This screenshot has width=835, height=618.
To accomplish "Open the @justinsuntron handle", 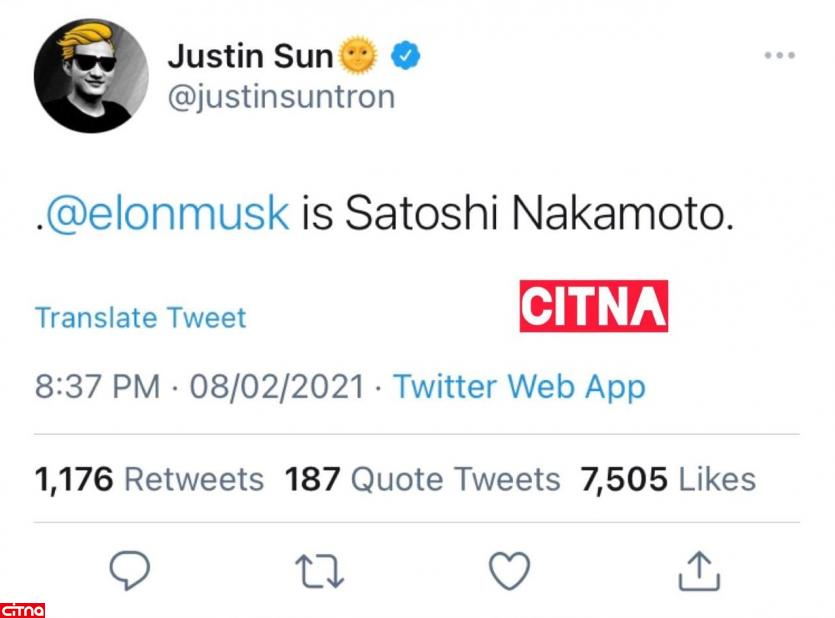I will [281, 97].
